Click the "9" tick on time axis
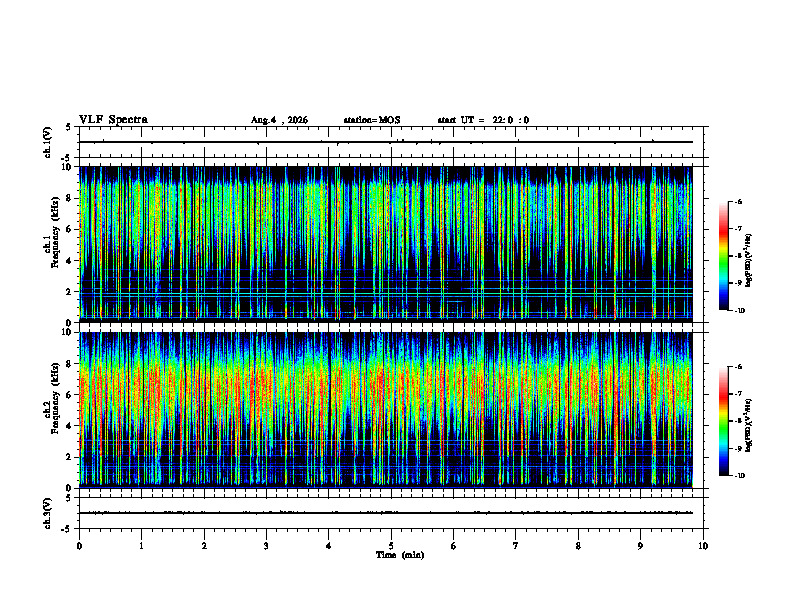 (x=640, y=546)
